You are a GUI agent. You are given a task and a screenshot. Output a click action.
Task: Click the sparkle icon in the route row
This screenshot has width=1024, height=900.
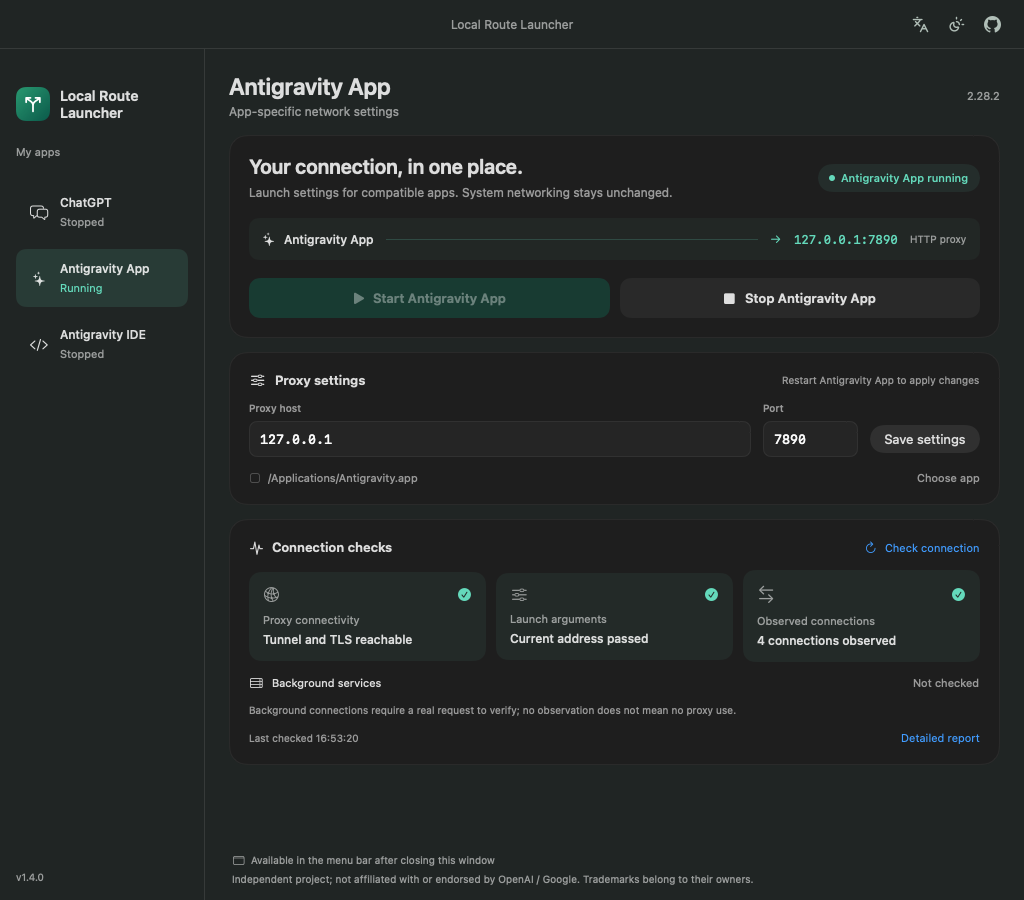click(268, 240)
